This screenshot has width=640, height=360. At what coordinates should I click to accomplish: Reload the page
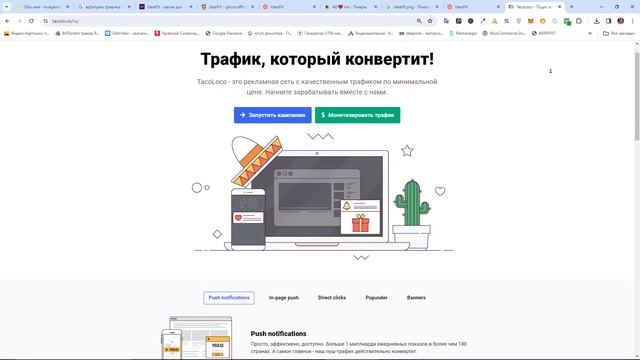click(31, 21)
